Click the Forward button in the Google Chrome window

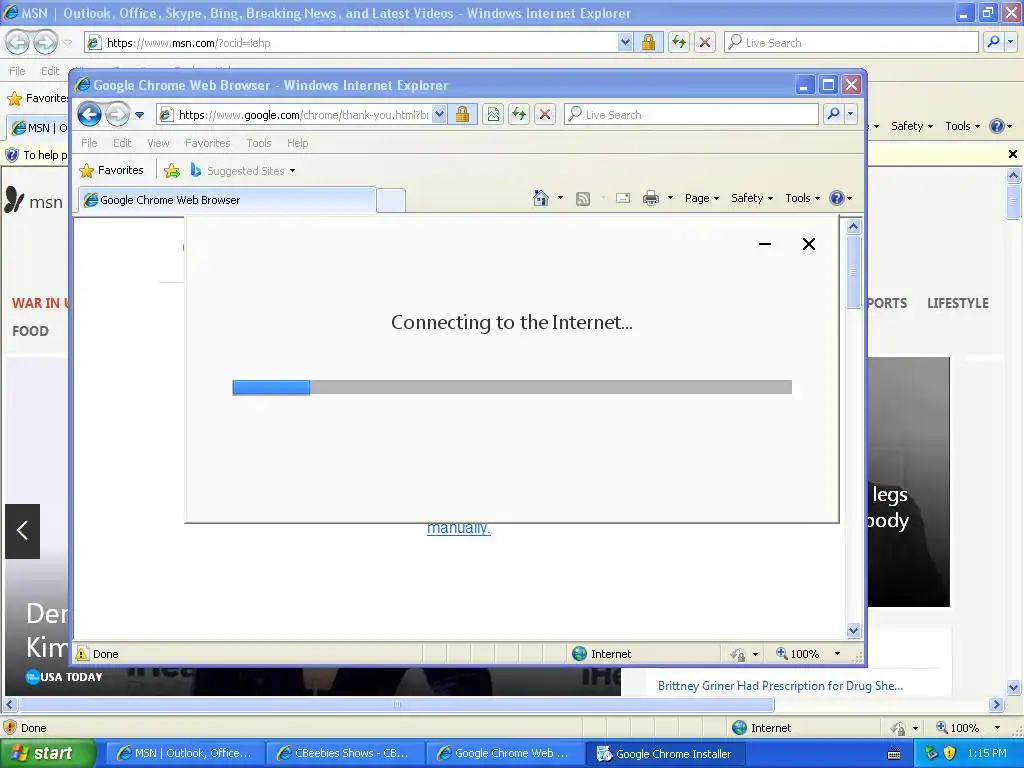click(x=118, y=115)
